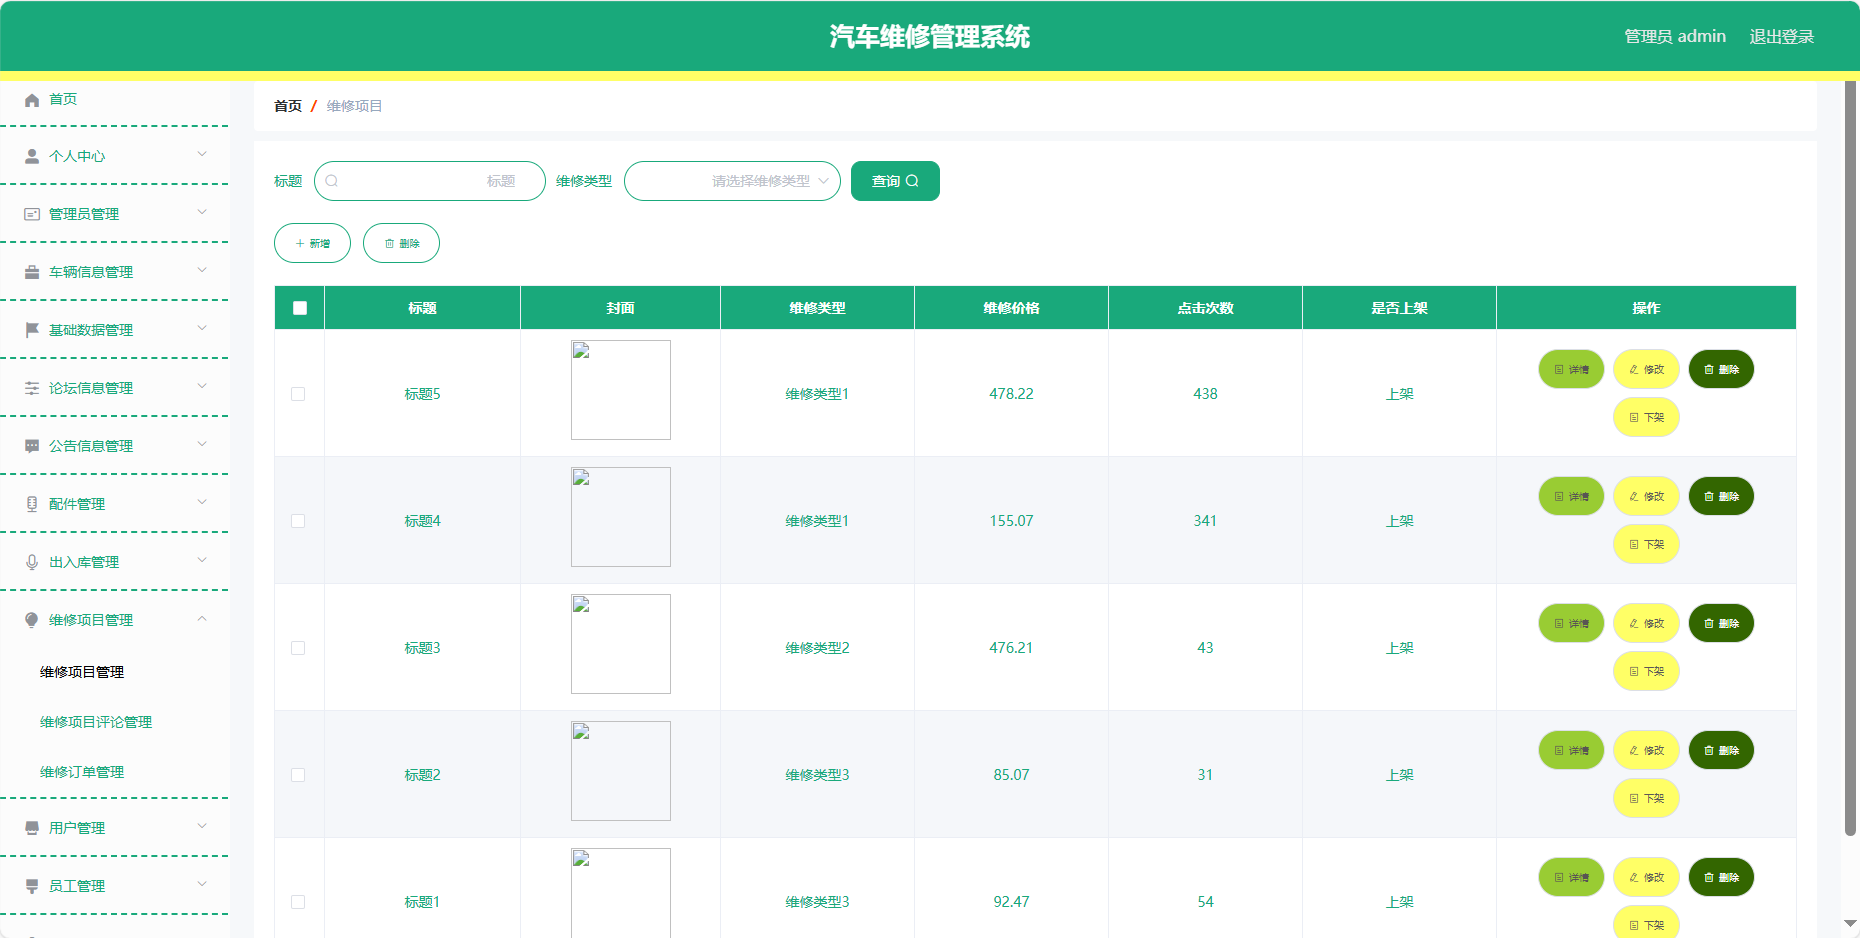Expand the 公告信息管理 menu chevron
This screenshot has width=1860, height=938.
pos(202,444)
